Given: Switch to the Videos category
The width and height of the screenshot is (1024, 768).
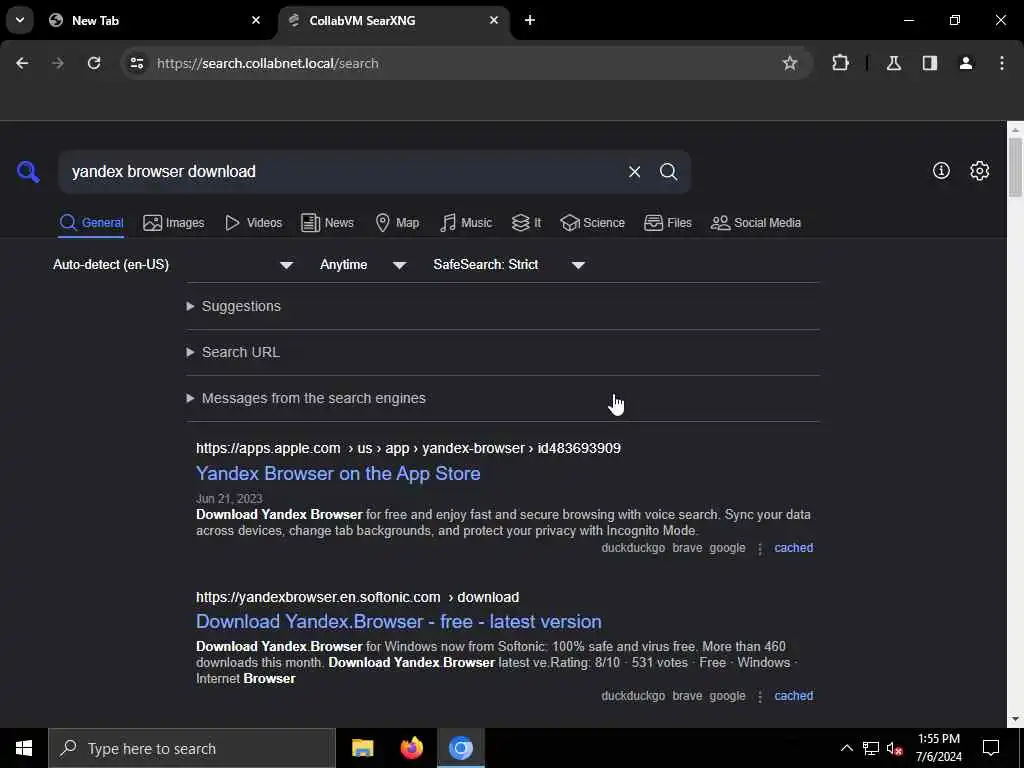Looking at the screenshot, I should [x=253, y=223].
